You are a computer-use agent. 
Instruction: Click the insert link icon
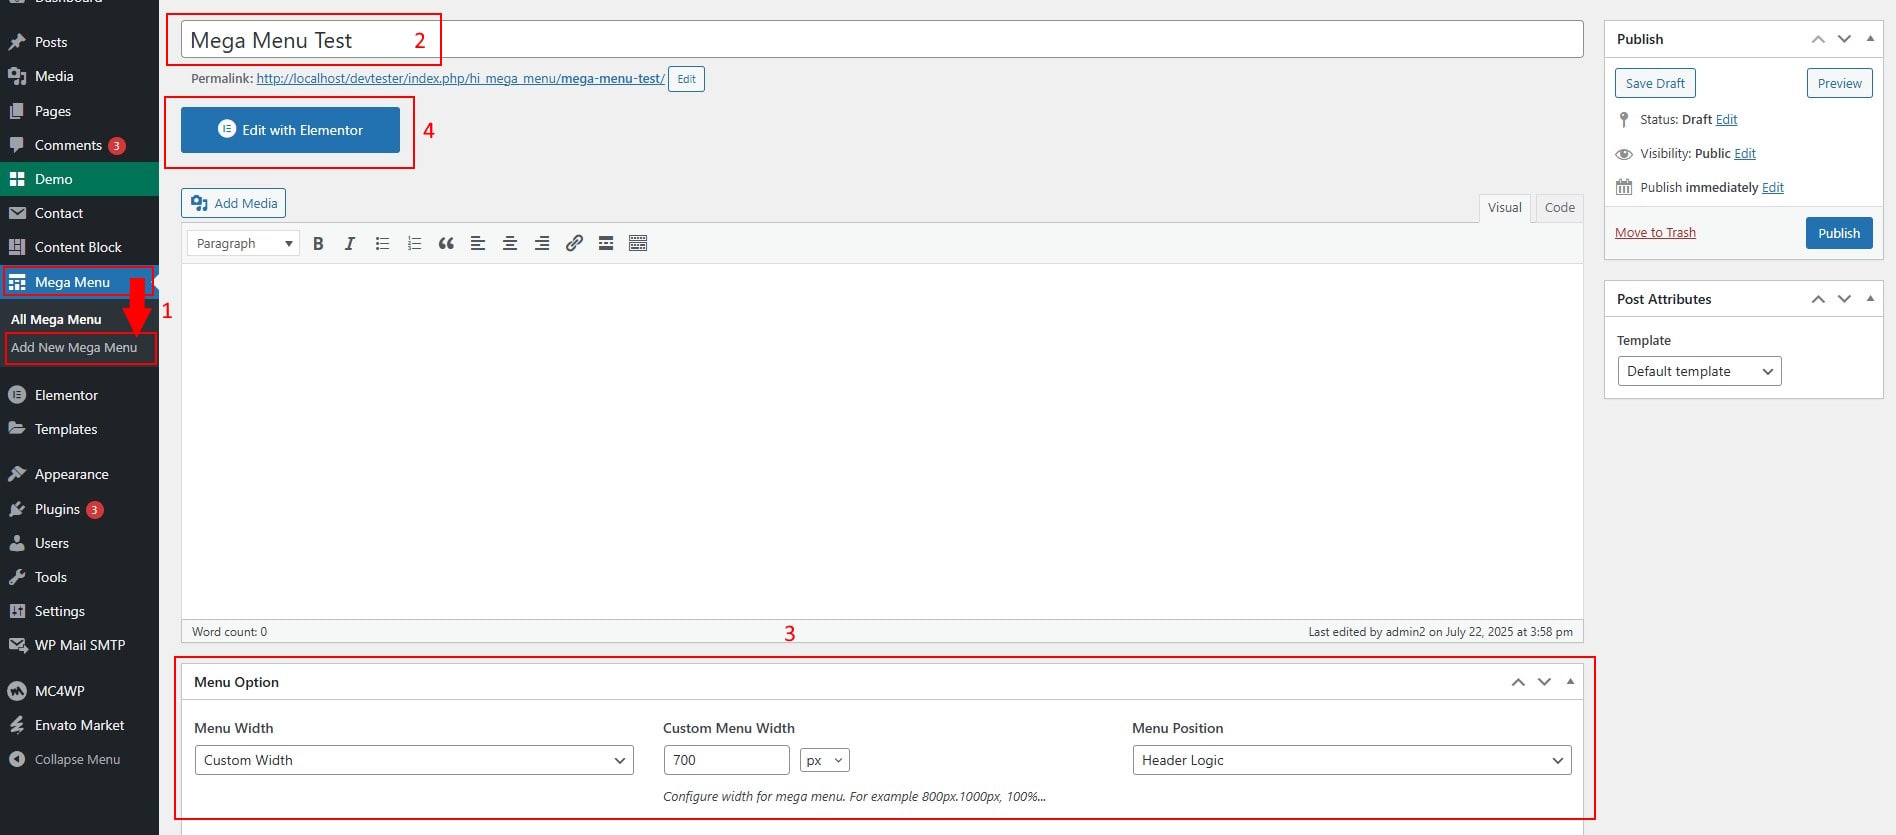click(574, 243)
